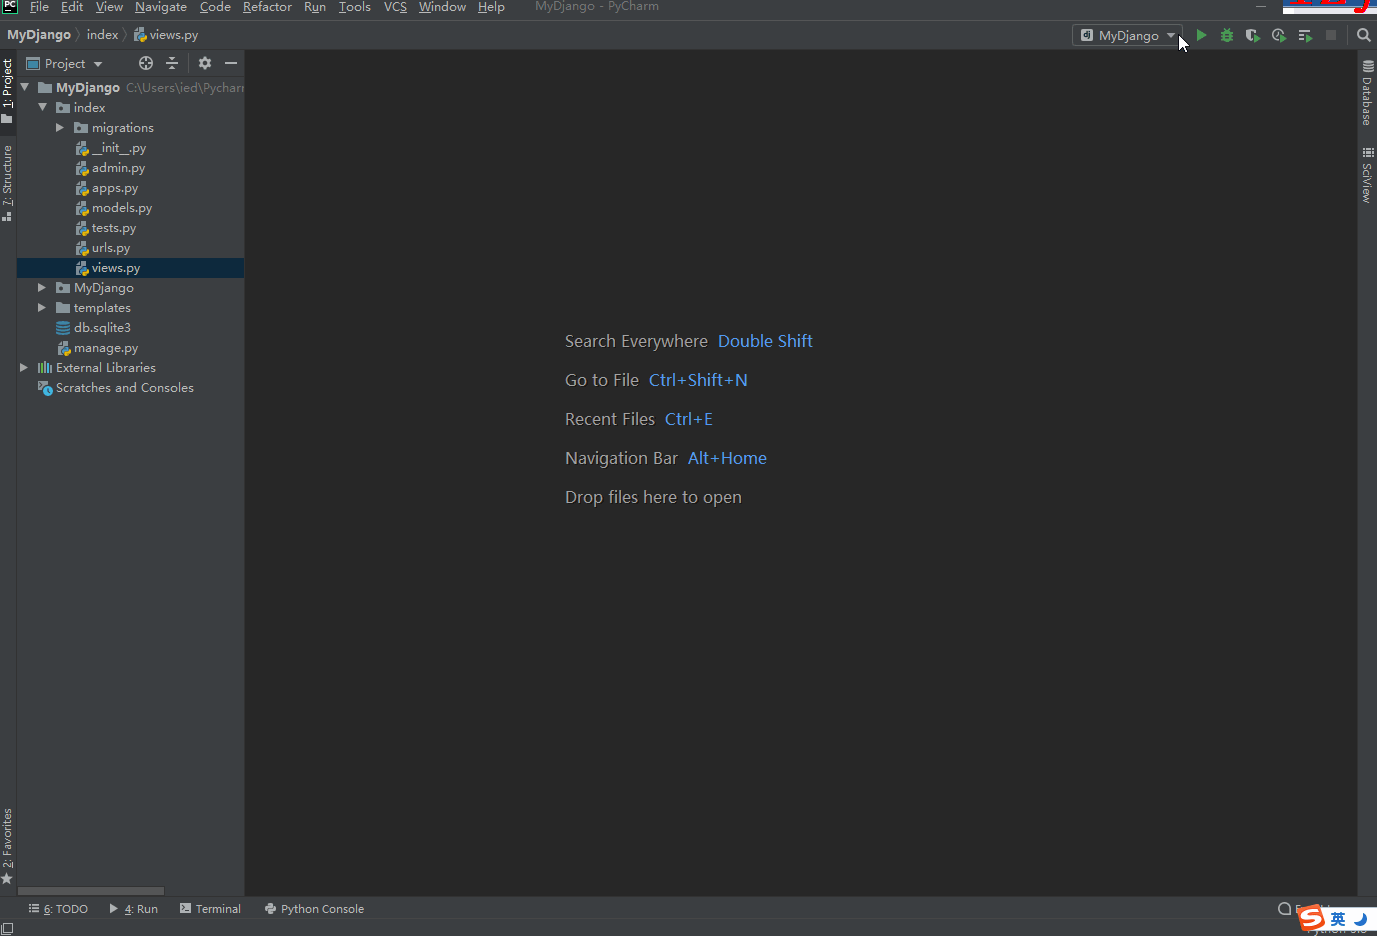The width and height of the screenshot is (1377, 936).
Task: Open Search Everywhere magnifier icon
Action: pos(1364,35)
